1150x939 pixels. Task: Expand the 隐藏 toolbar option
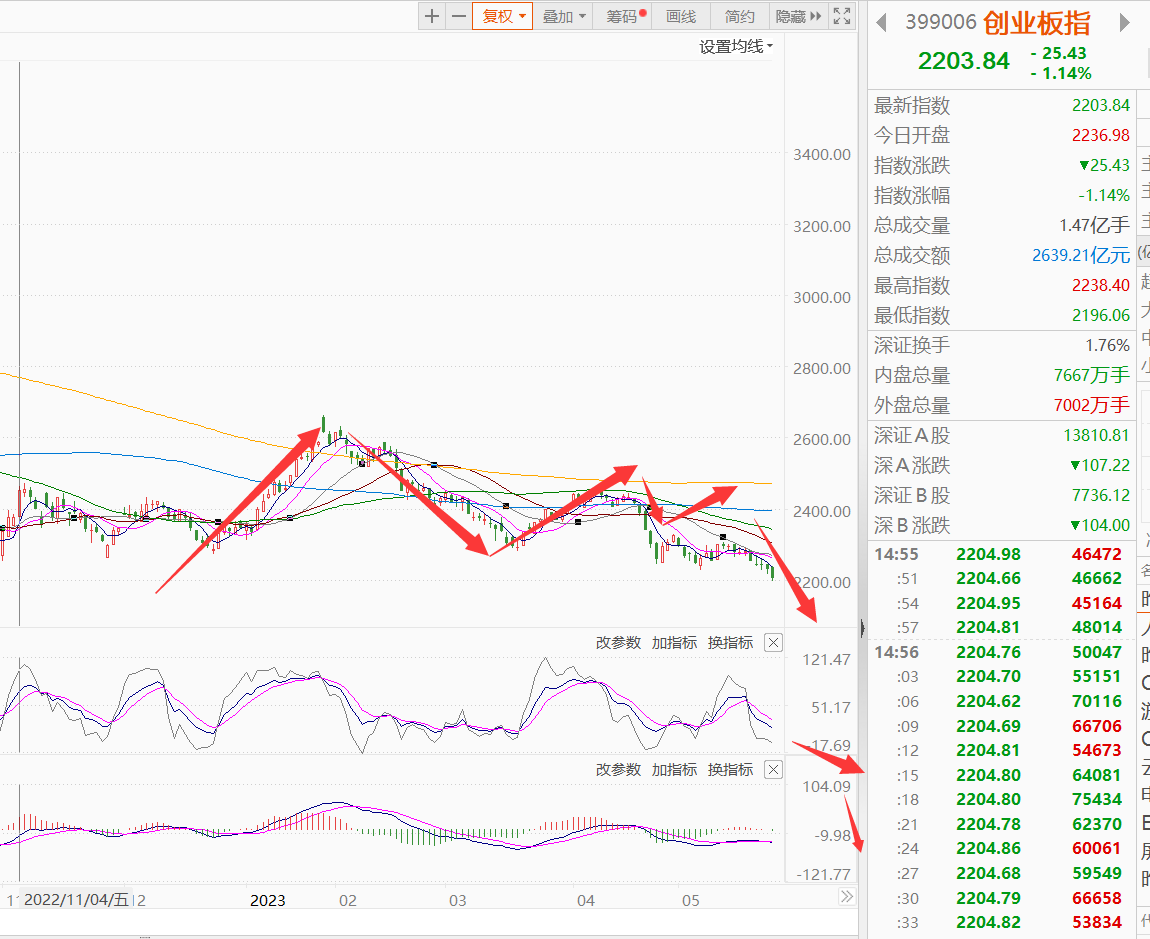pos(798,16)
